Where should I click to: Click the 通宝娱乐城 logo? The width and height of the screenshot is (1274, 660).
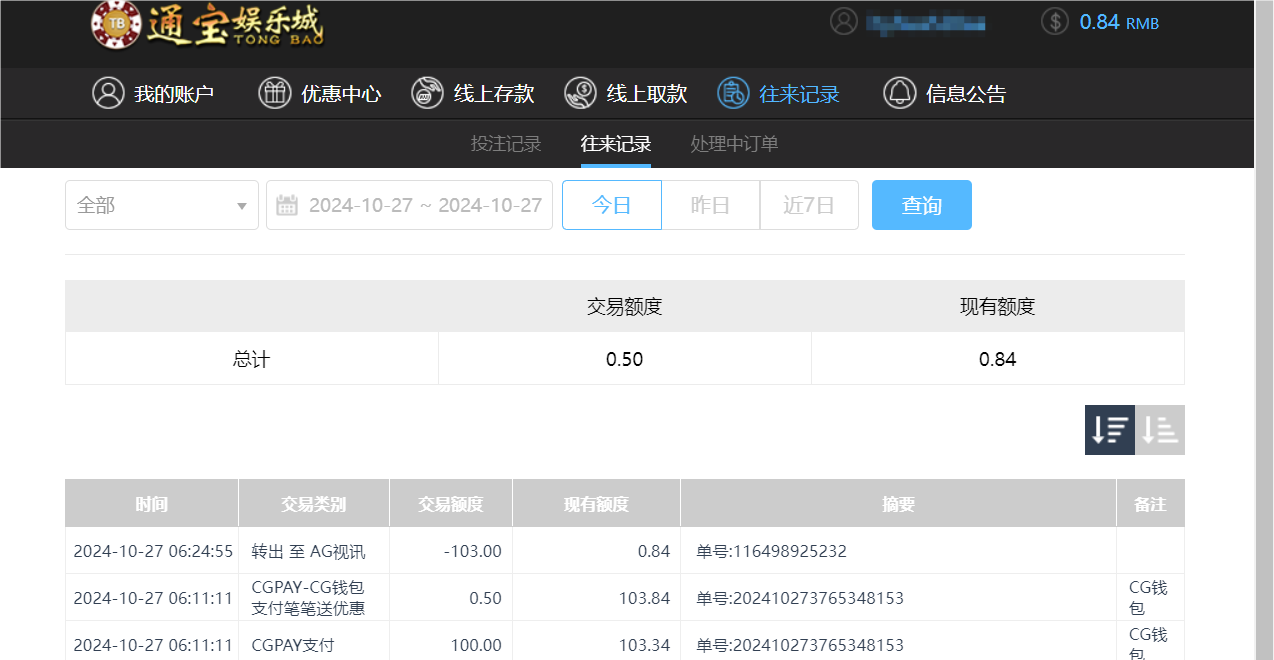(x=207, y=28)
